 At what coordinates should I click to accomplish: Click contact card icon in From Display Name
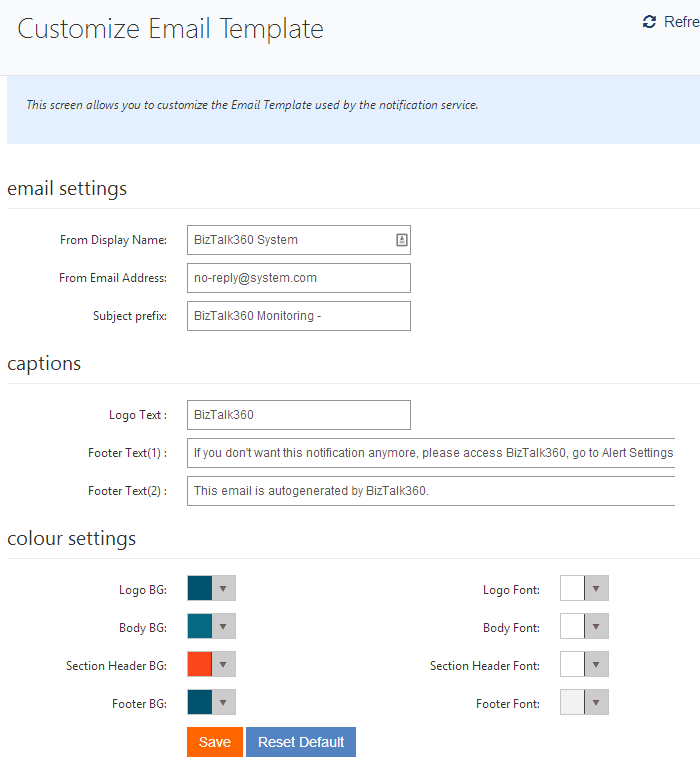point(401,240)
